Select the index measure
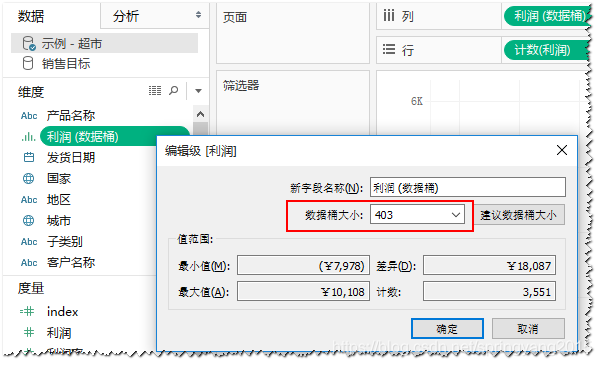 coord(63,311)
